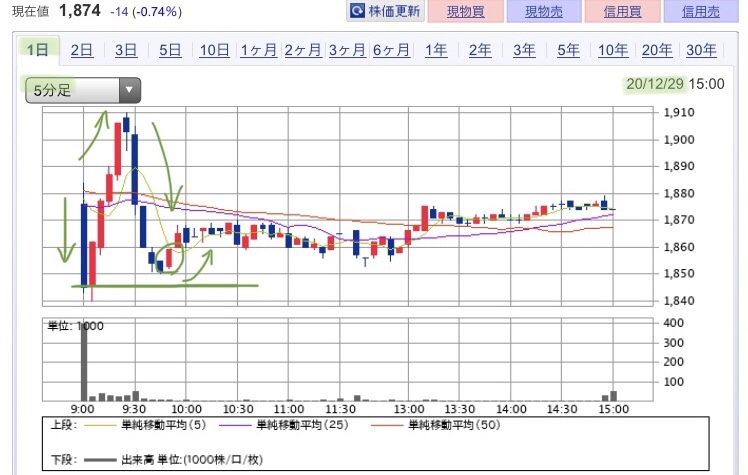View the 20年 chart range

657,50
